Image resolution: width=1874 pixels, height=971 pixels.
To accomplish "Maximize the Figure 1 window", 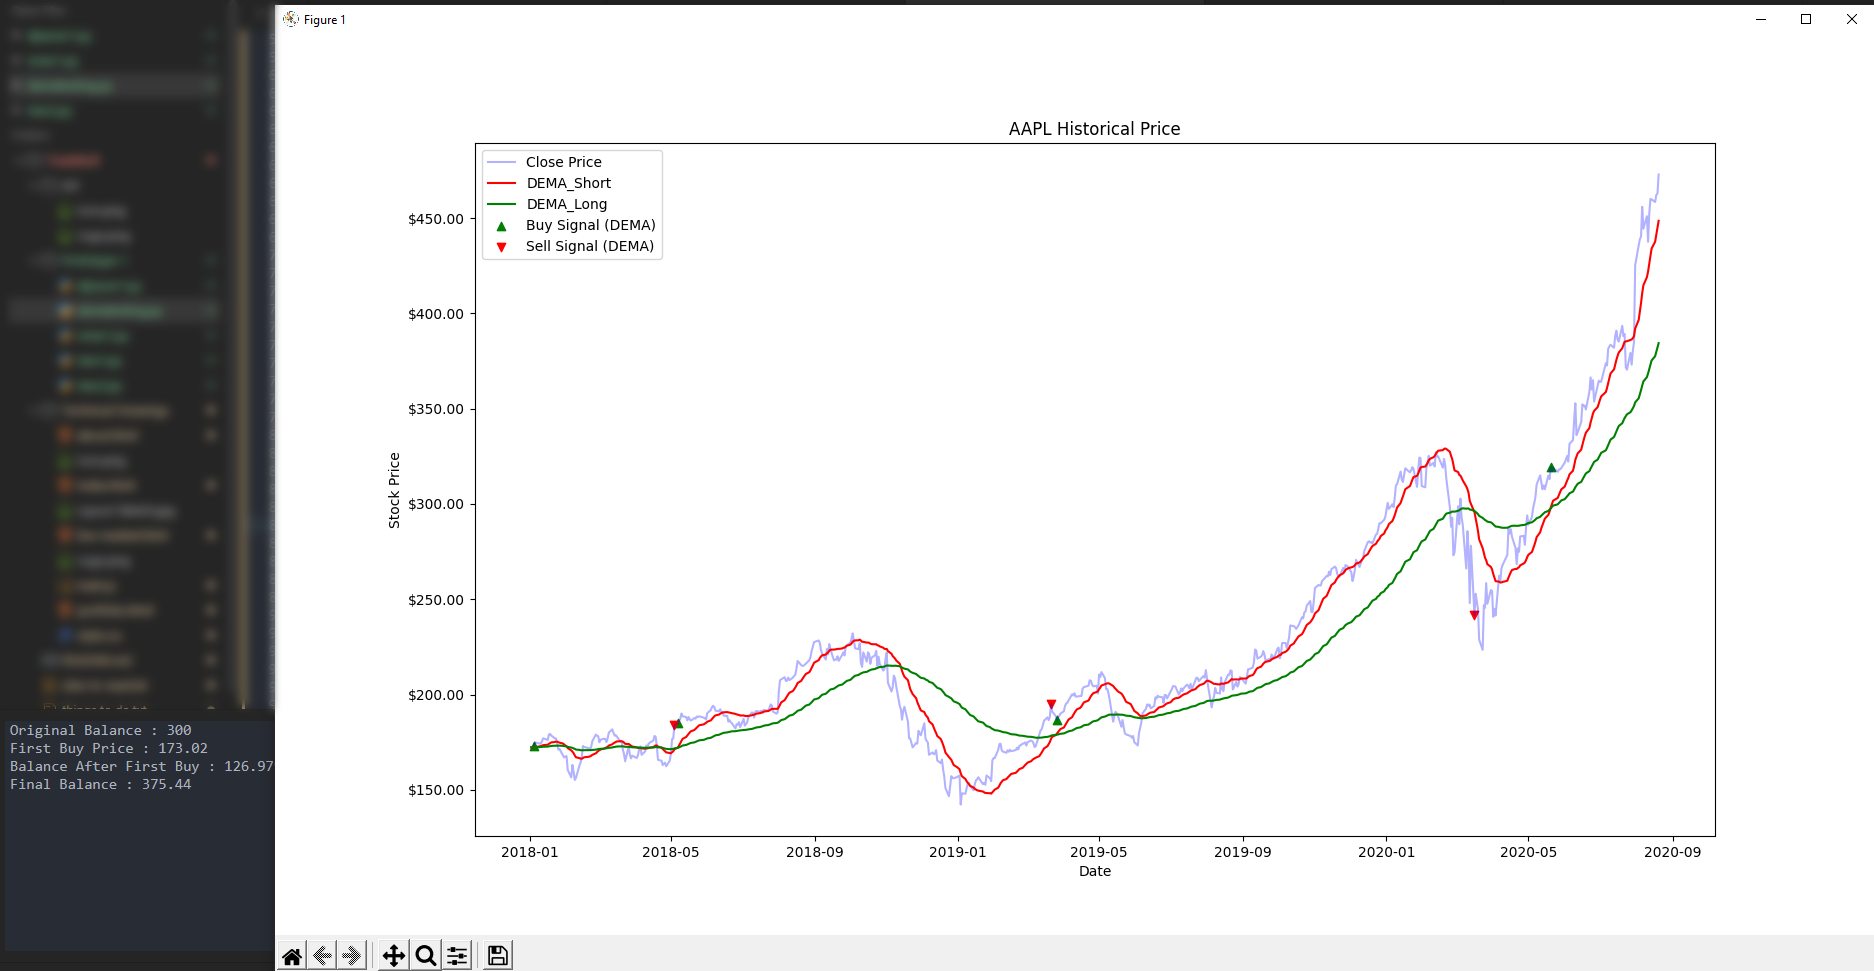I will click(1806, 19).
